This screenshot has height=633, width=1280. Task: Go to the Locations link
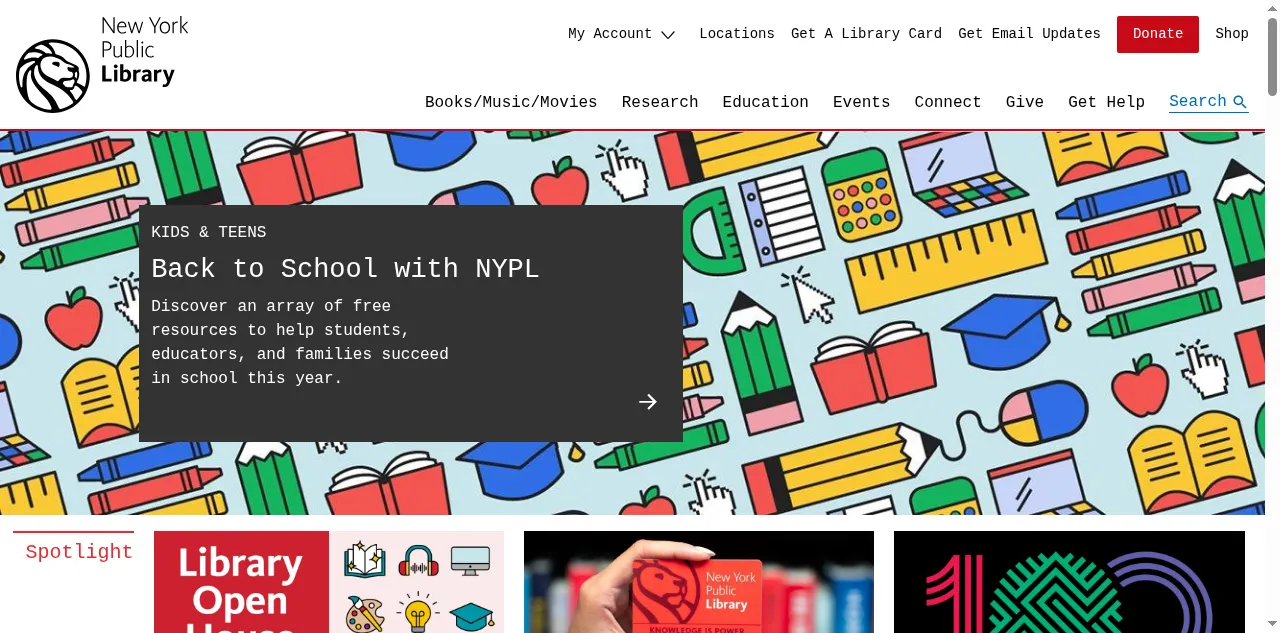737,34
